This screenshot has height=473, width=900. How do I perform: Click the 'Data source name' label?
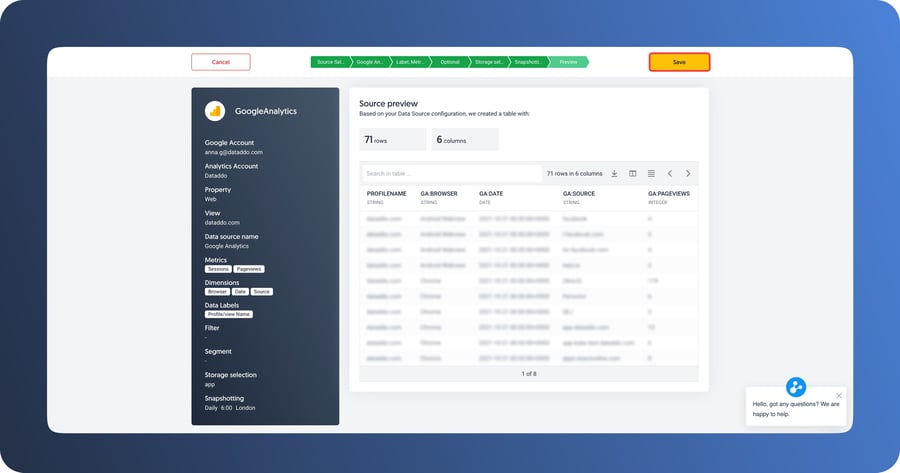pyautogui.click(x=231, y=236)
